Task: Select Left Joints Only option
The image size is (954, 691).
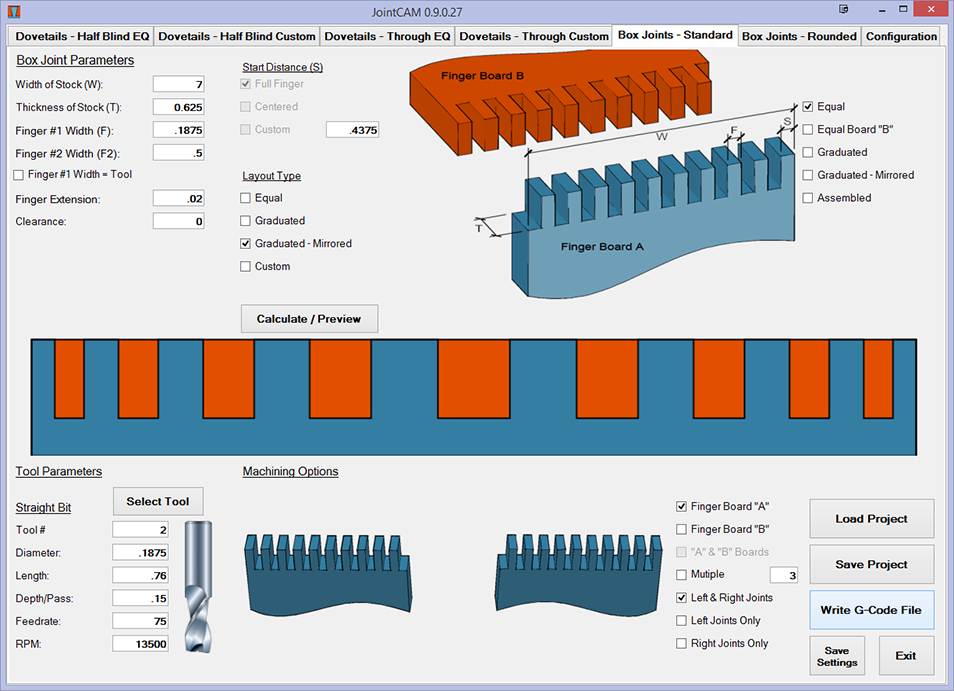Action: [x=682, y=621]
